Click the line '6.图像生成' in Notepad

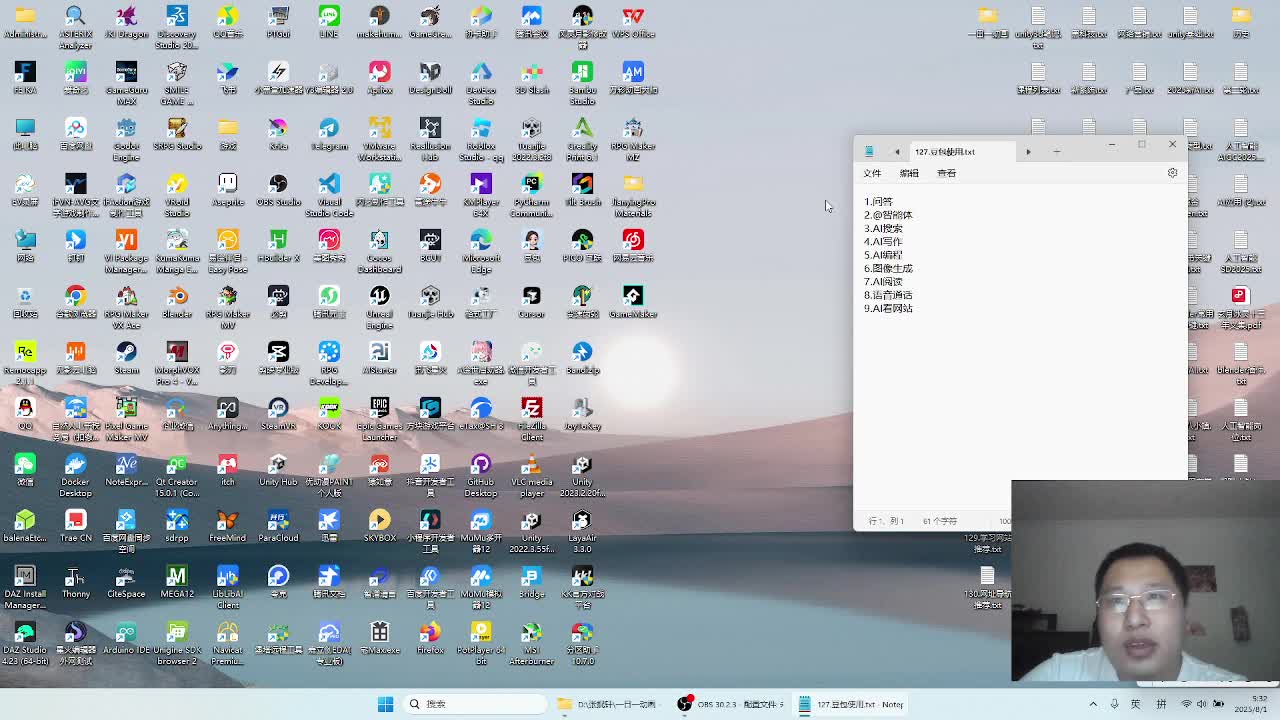tap(888, 268)
